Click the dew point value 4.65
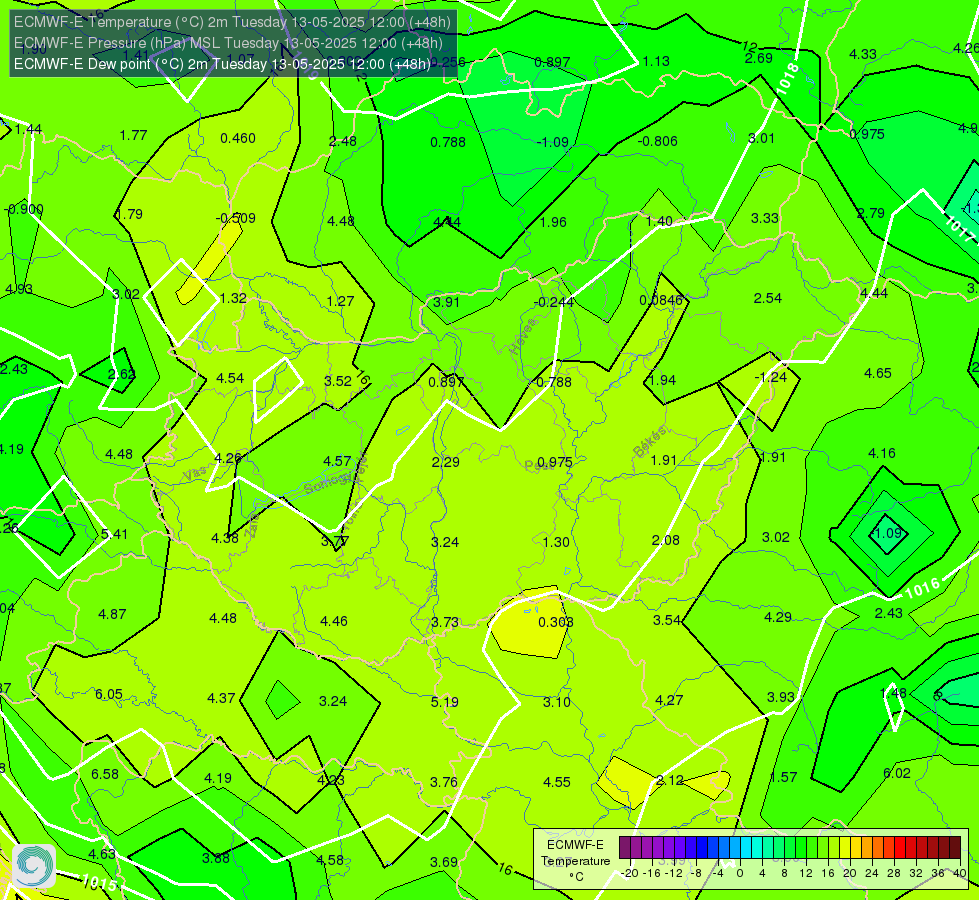The height and width of the screenshot is (900, 979). [878, 373]
